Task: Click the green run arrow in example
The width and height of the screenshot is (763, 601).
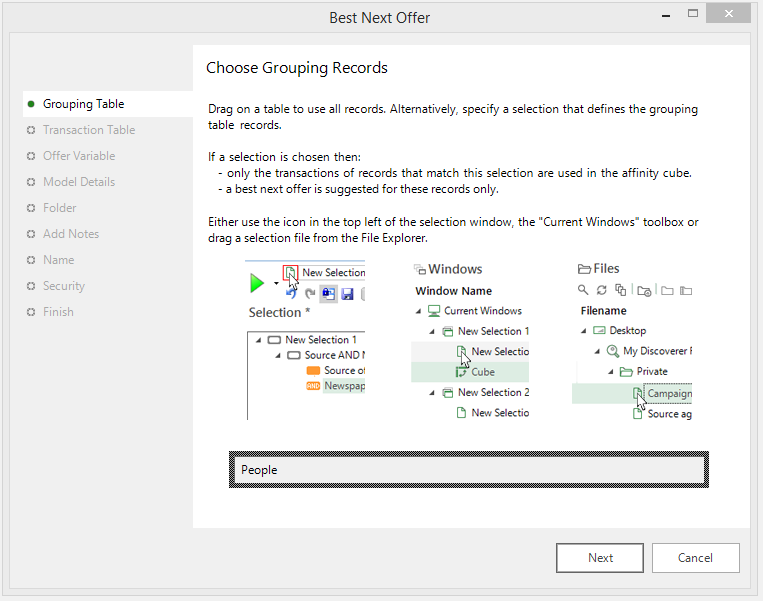Action: pos(256,283)
